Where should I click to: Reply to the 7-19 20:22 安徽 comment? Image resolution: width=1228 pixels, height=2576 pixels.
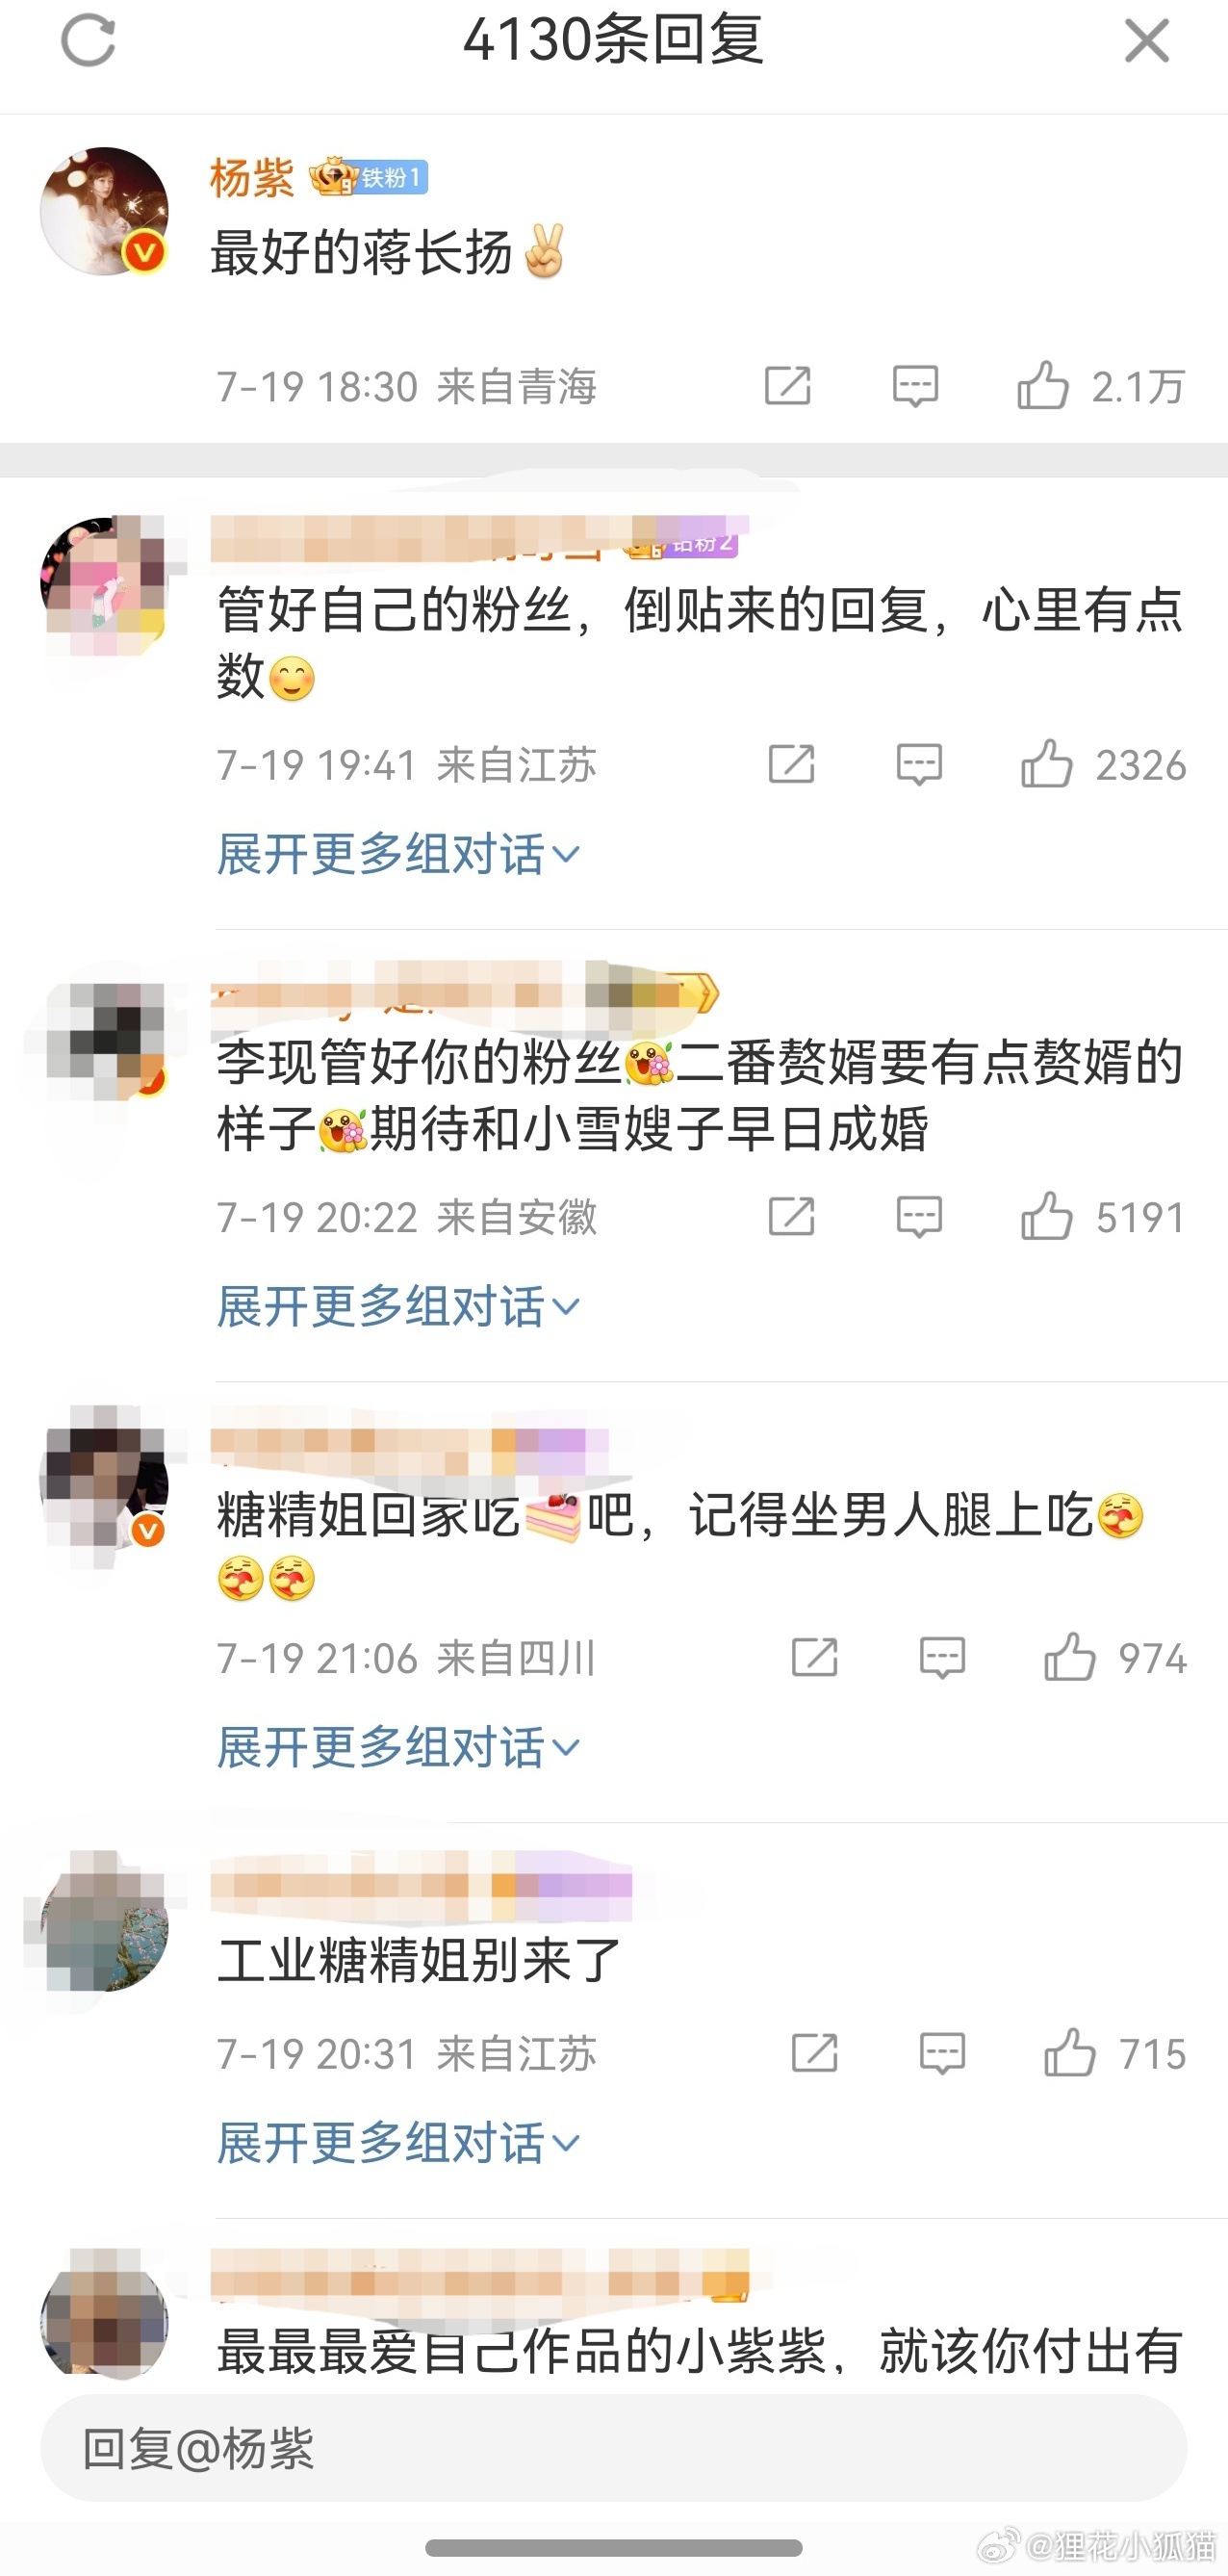(x=919, y=1217)
